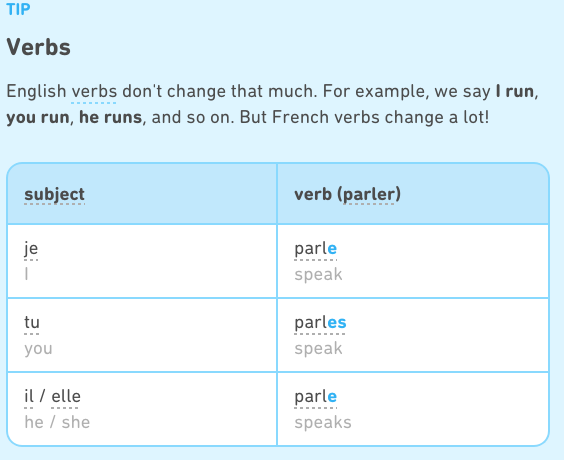Click the blue "TIP" label

point(18,9)
